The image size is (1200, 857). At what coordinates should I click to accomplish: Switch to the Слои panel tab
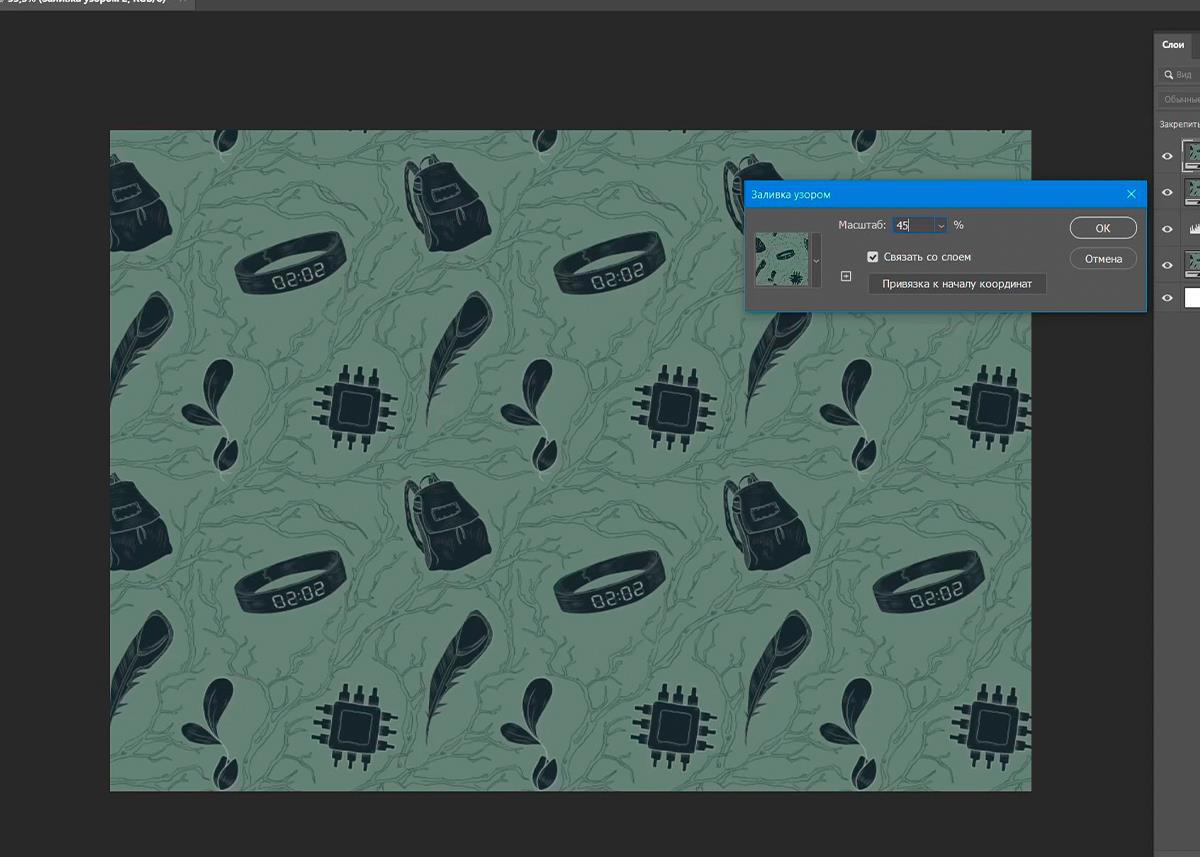(x=1173, y=45)
